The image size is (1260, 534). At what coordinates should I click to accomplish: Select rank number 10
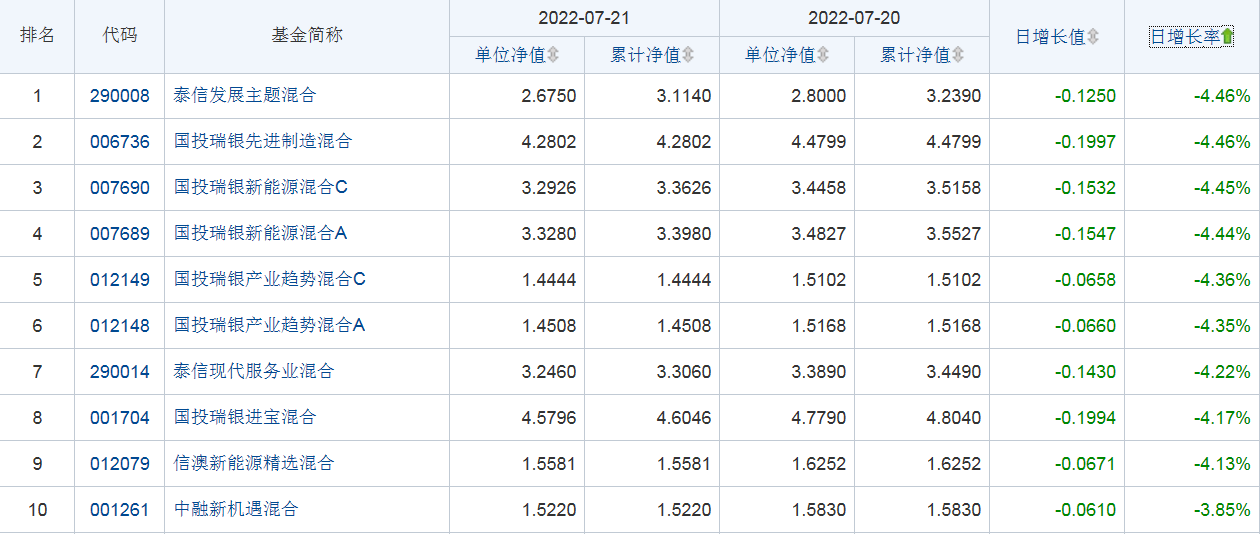click(x=37, y=510)
